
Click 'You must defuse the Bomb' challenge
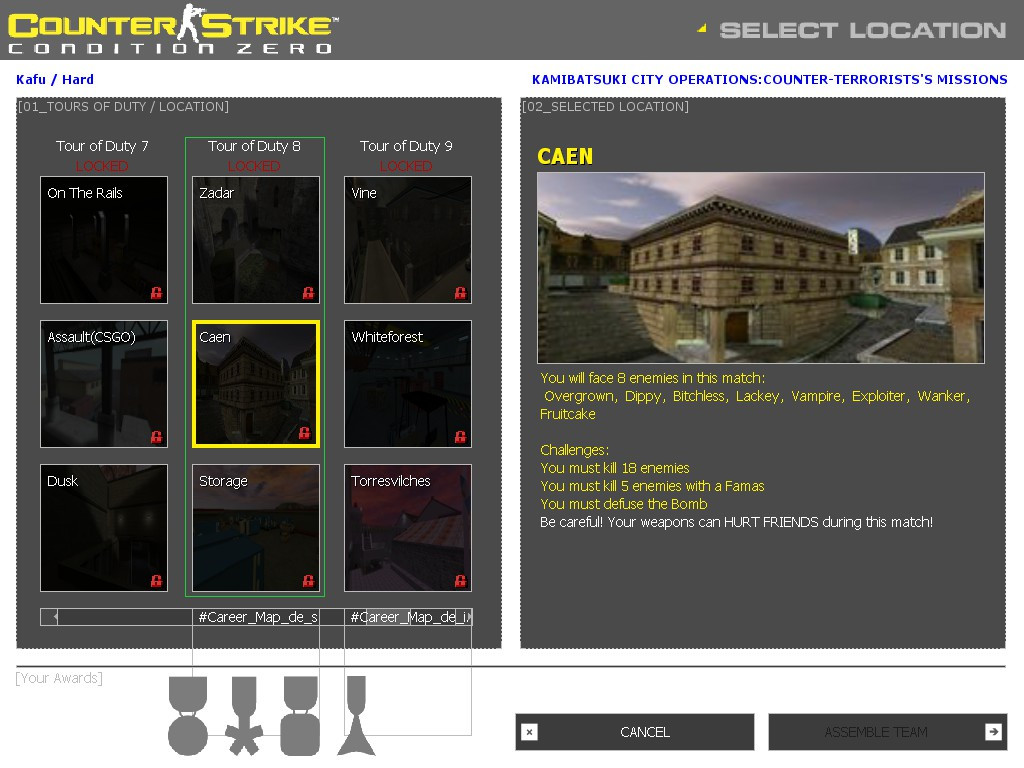point(624,504)
